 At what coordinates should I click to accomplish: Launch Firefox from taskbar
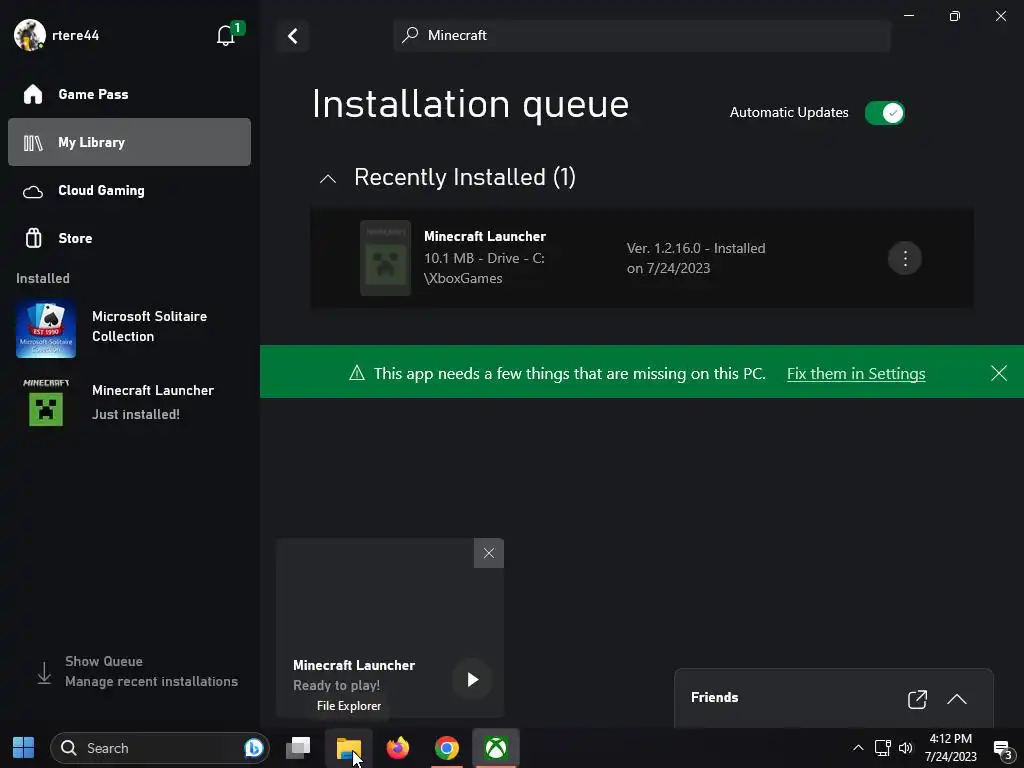[397, 748]
